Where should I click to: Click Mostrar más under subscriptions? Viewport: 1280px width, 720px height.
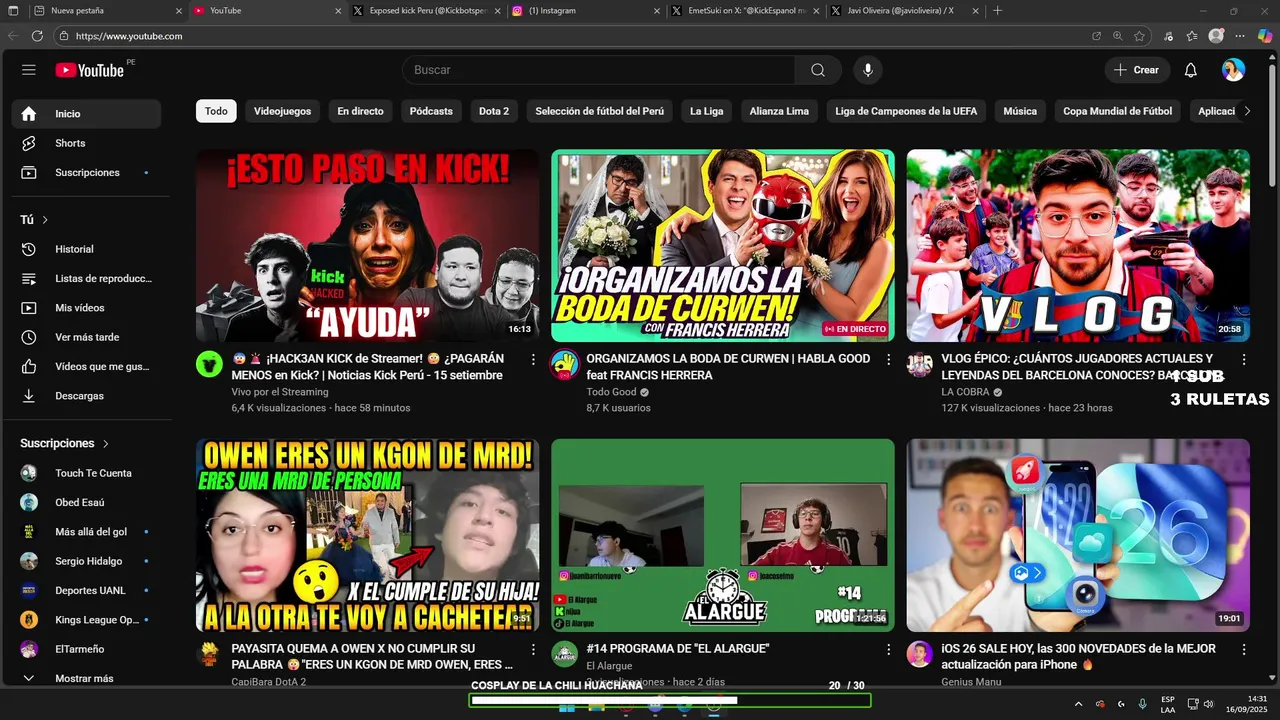(86, 678)
